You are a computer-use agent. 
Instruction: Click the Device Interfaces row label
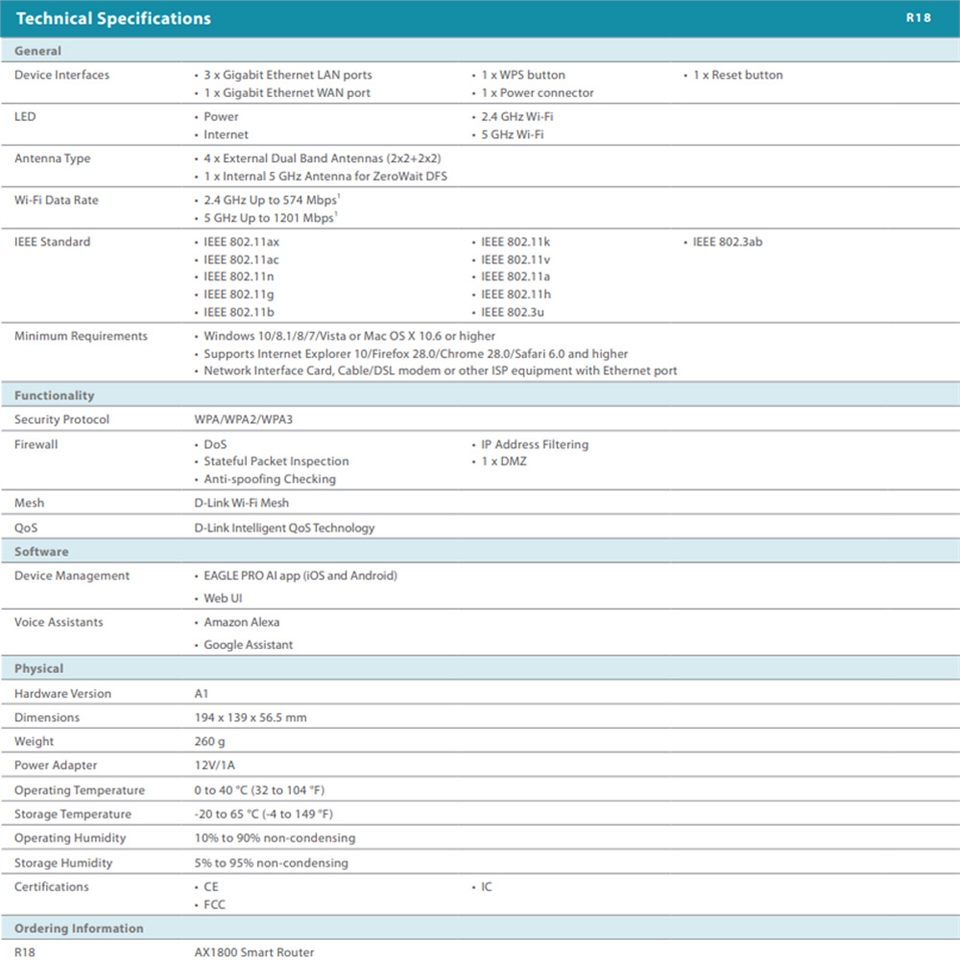click(62, 75)
